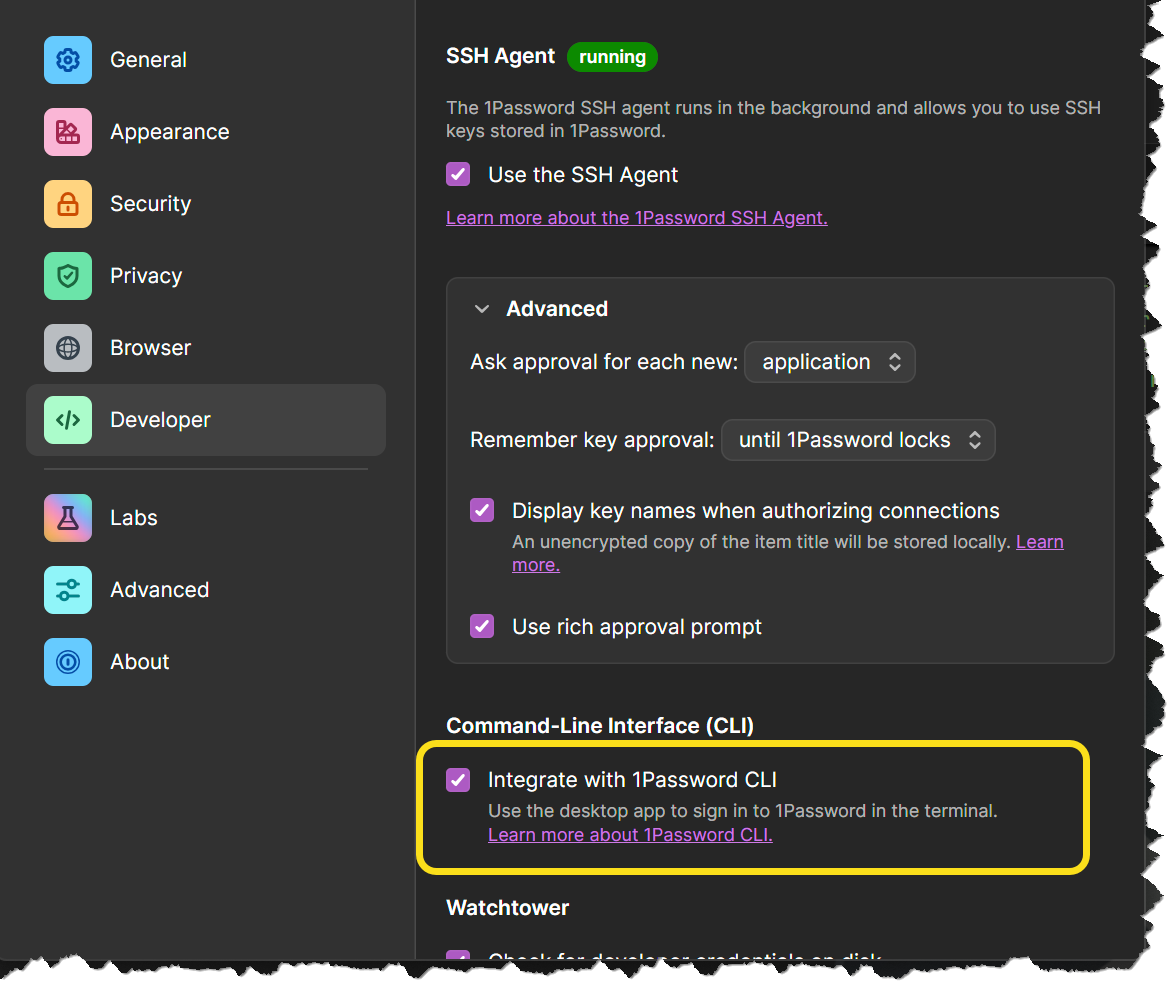This screenshot has height=991, width=1175.
Task: Select the Developer sidebar item
Action: pyautogui.click(x=205, y=420)
